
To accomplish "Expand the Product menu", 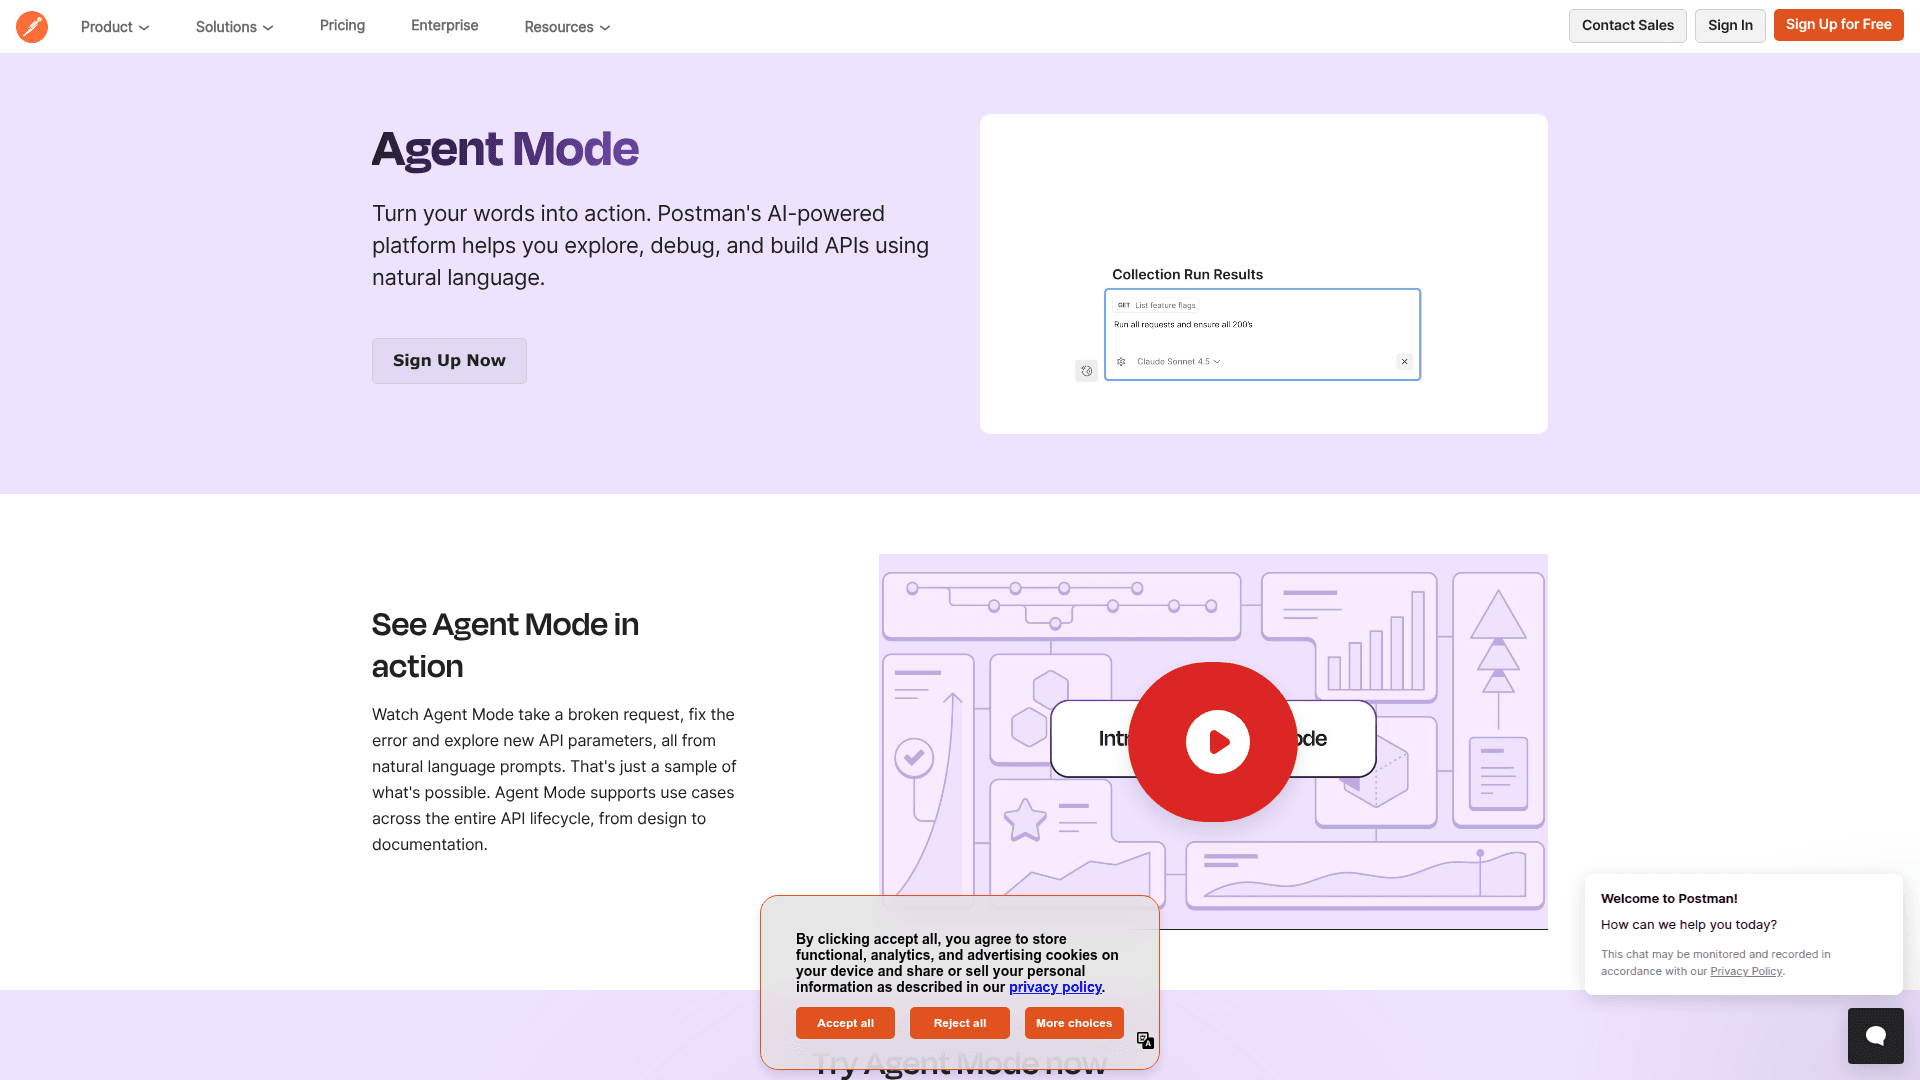I will (115, 27).
